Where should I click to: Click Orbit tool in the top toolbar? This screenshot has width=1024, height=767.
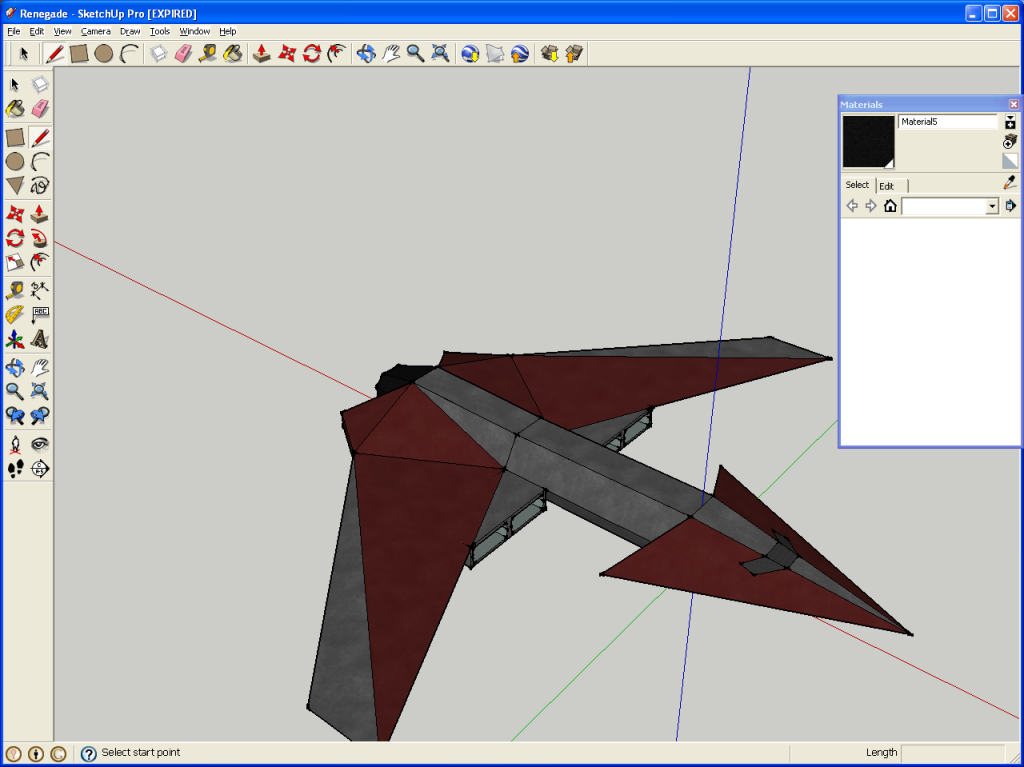[x=366, y=54]
